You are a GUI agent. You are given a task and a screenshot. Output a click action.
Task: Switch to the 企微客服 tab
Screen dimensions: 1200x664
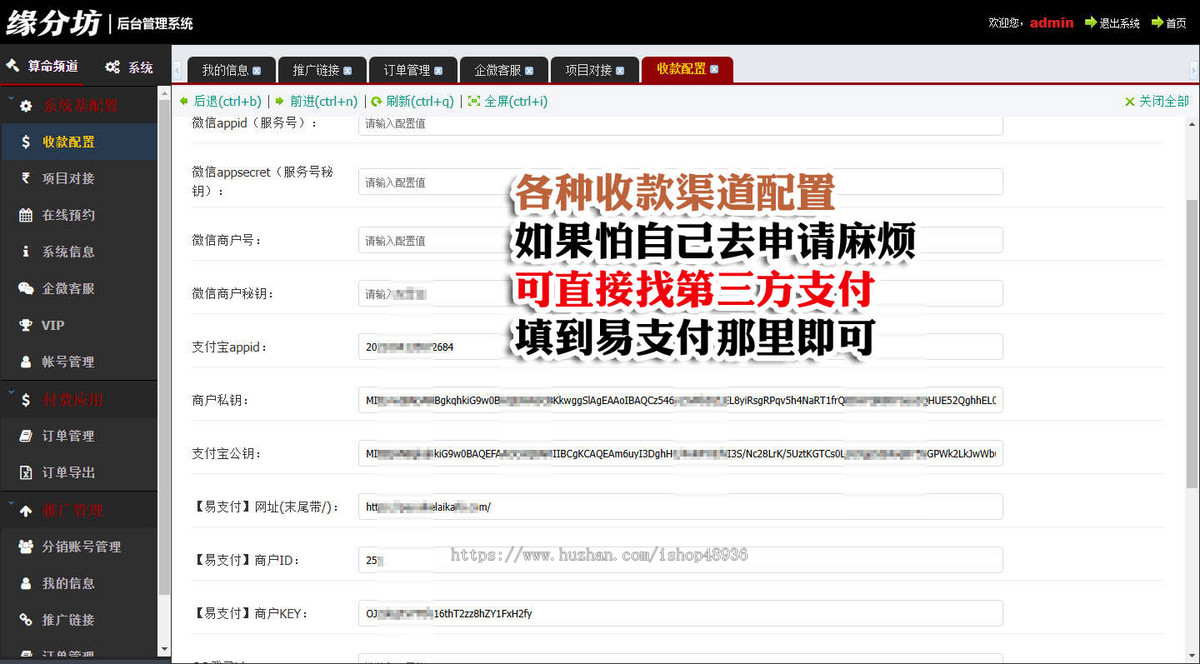pyautogui.click(x=503, y=70)
